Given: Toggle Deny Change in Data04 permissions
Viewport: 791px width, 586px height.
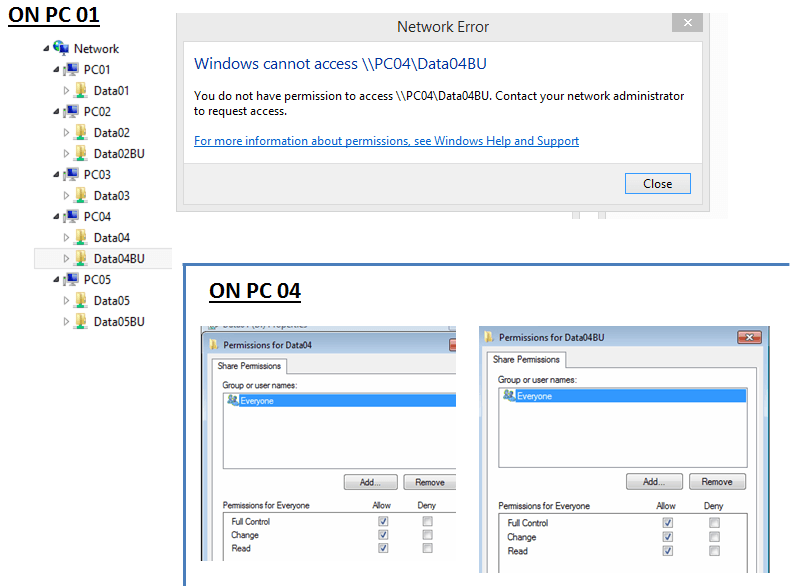Looking at the screenshot, I should click(x=427, y=535).
